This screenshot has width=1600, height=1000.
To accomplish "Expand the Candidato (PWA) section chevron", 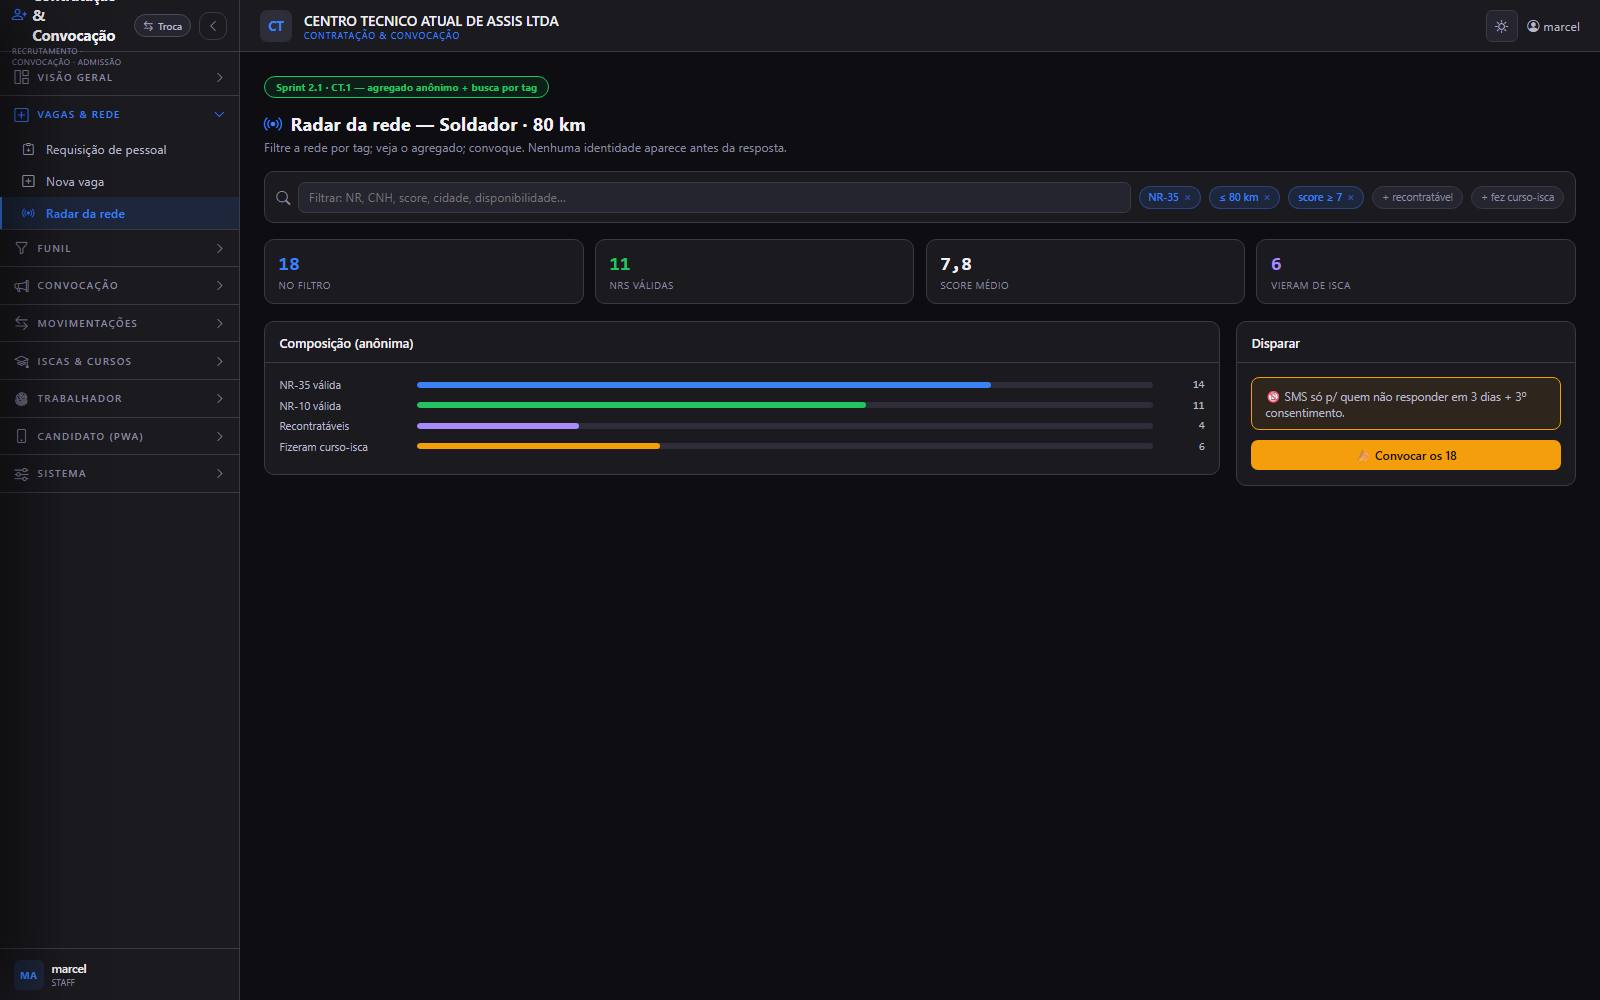I will pyautogui.click(x=220, y=436).
